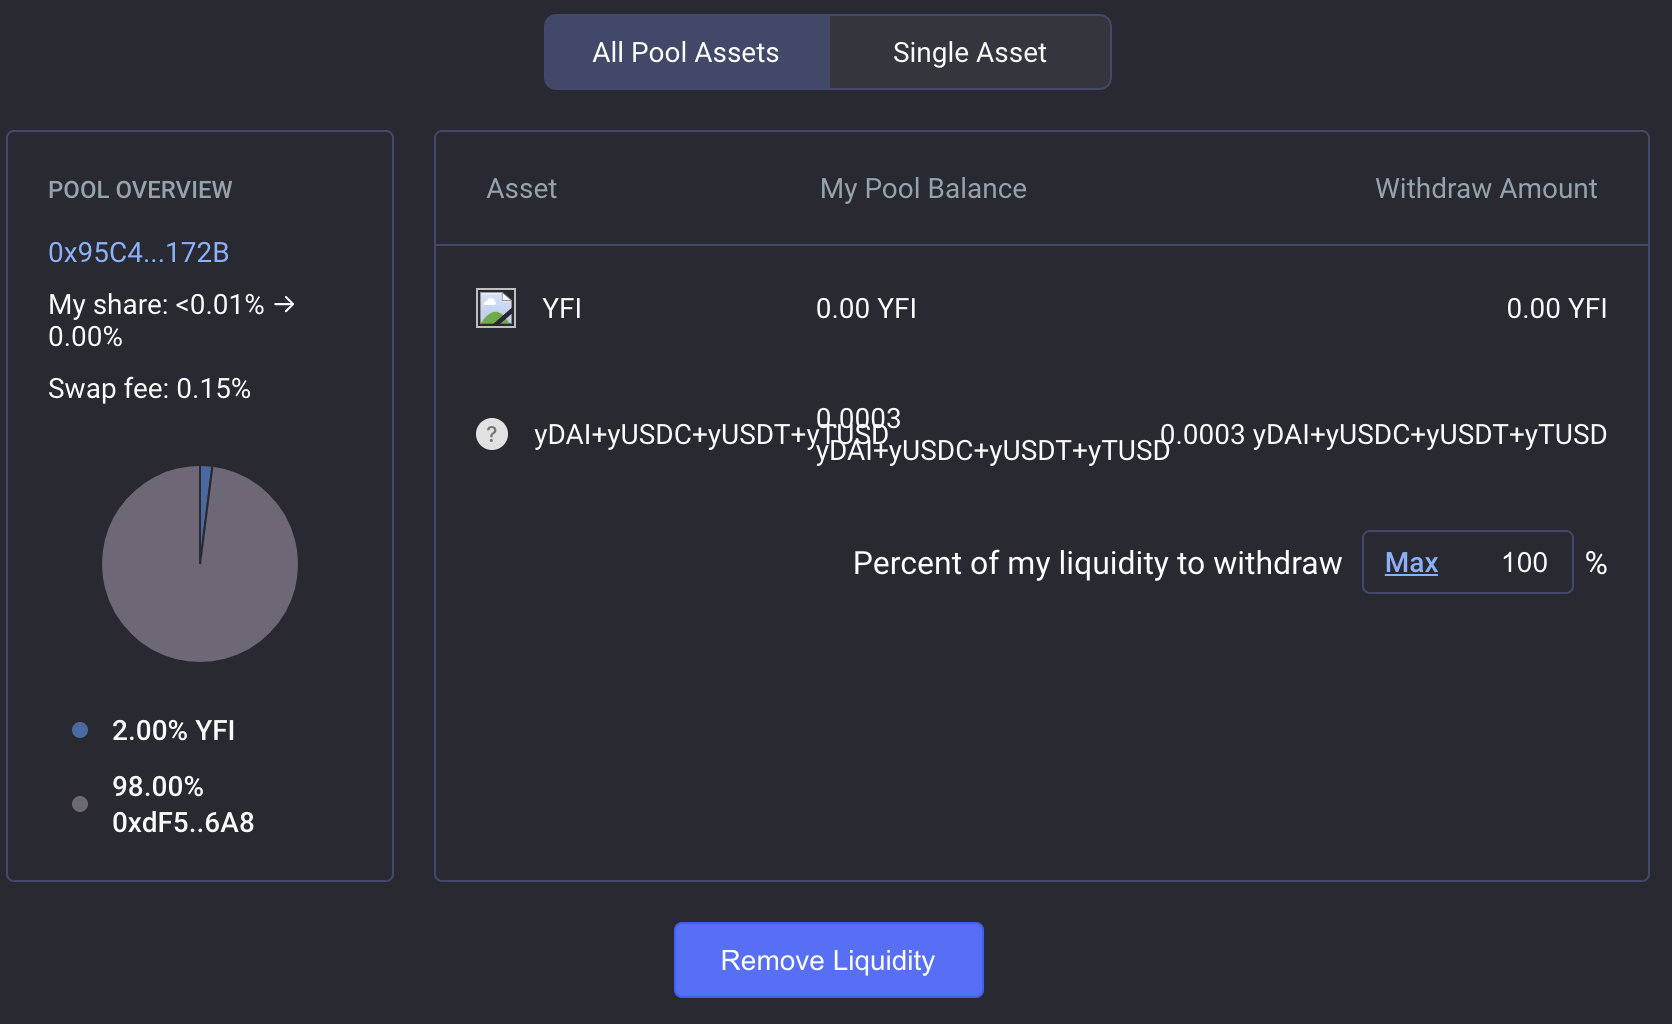Click the blue YFI legend dot
Image resolution: width=1672 pixels, height=1024 pixels.
click(x=80, y=730)
